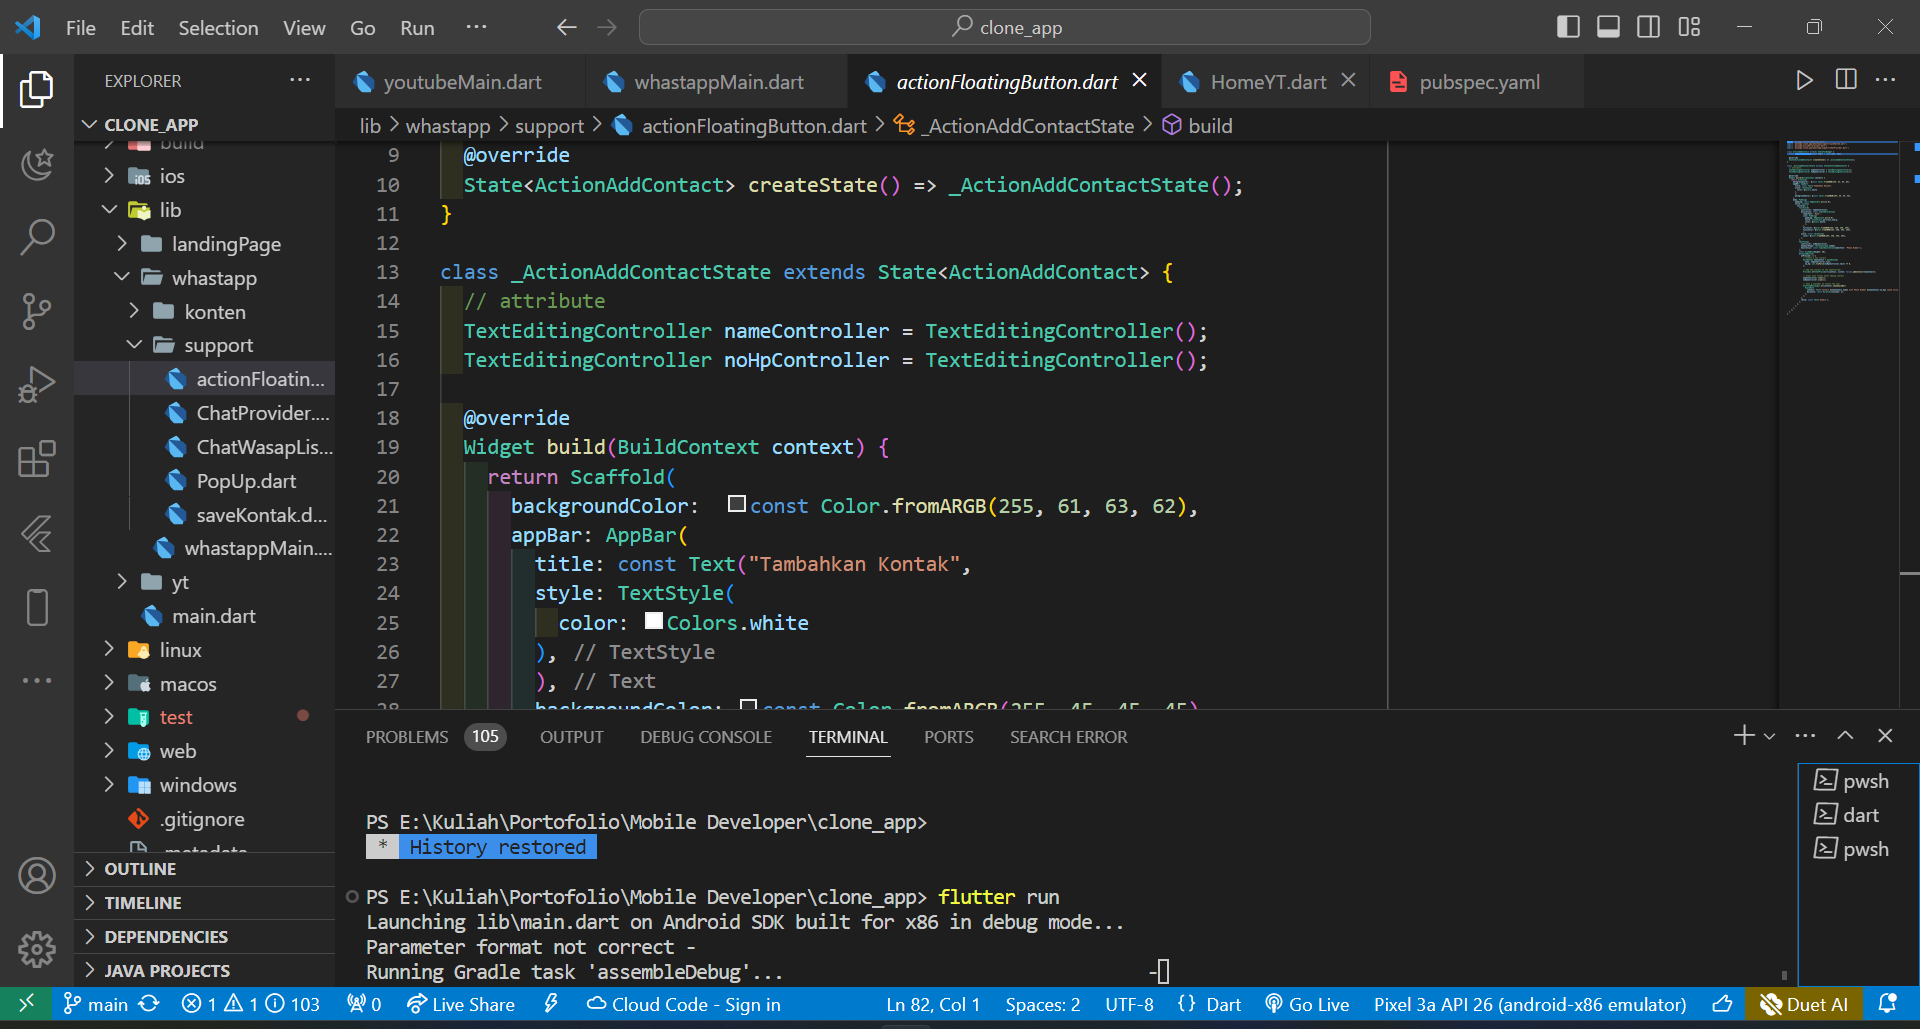Screen dimensions: 1920x1029
Task: Click Cloud Code - Sign in
Action: point(684,1004)
